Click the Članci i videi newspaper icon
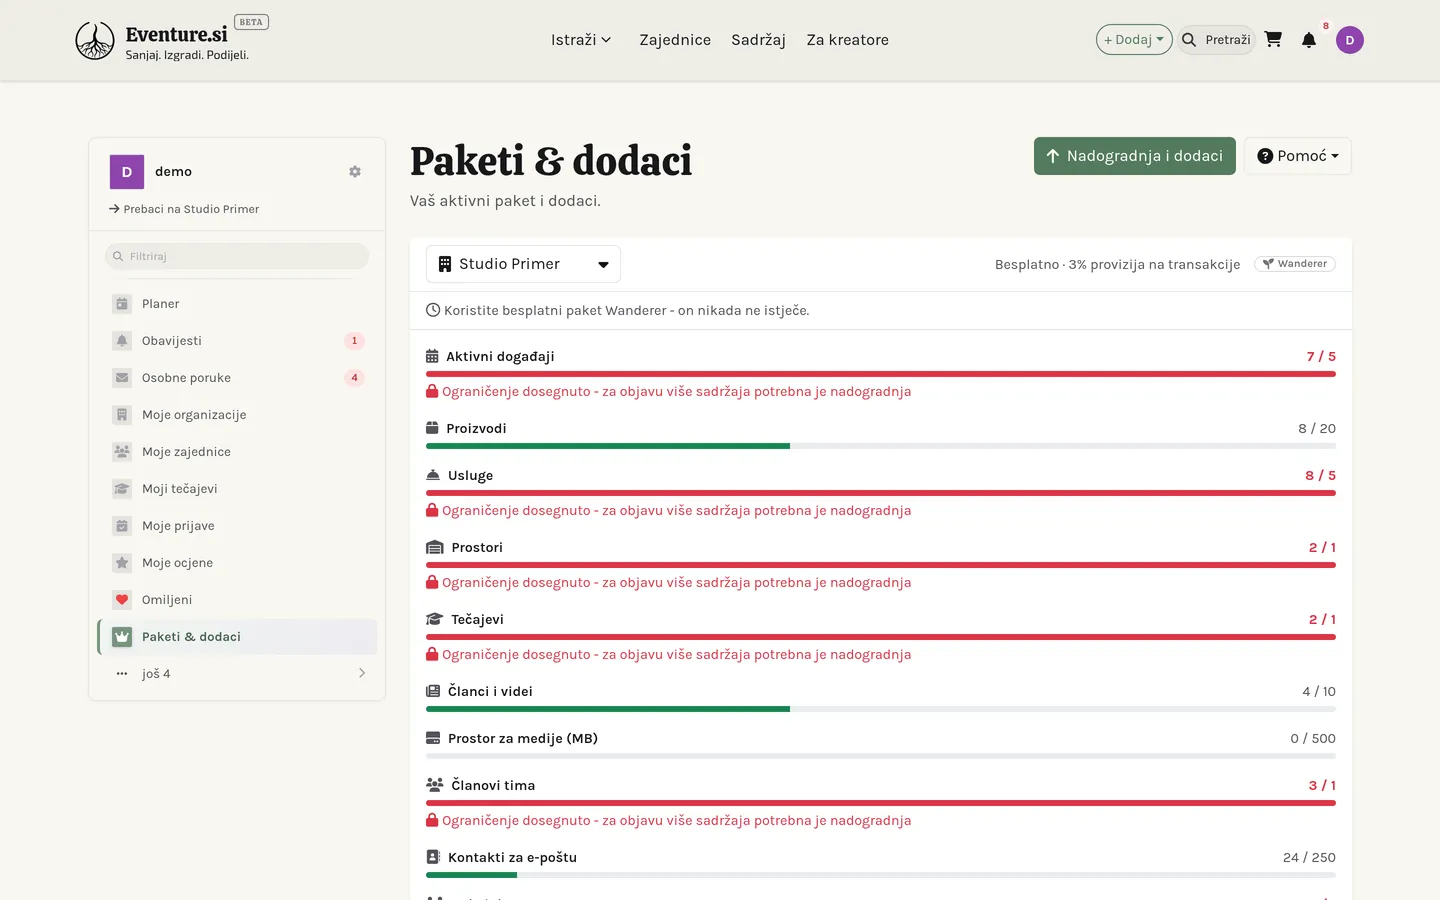 coord(433,691)
